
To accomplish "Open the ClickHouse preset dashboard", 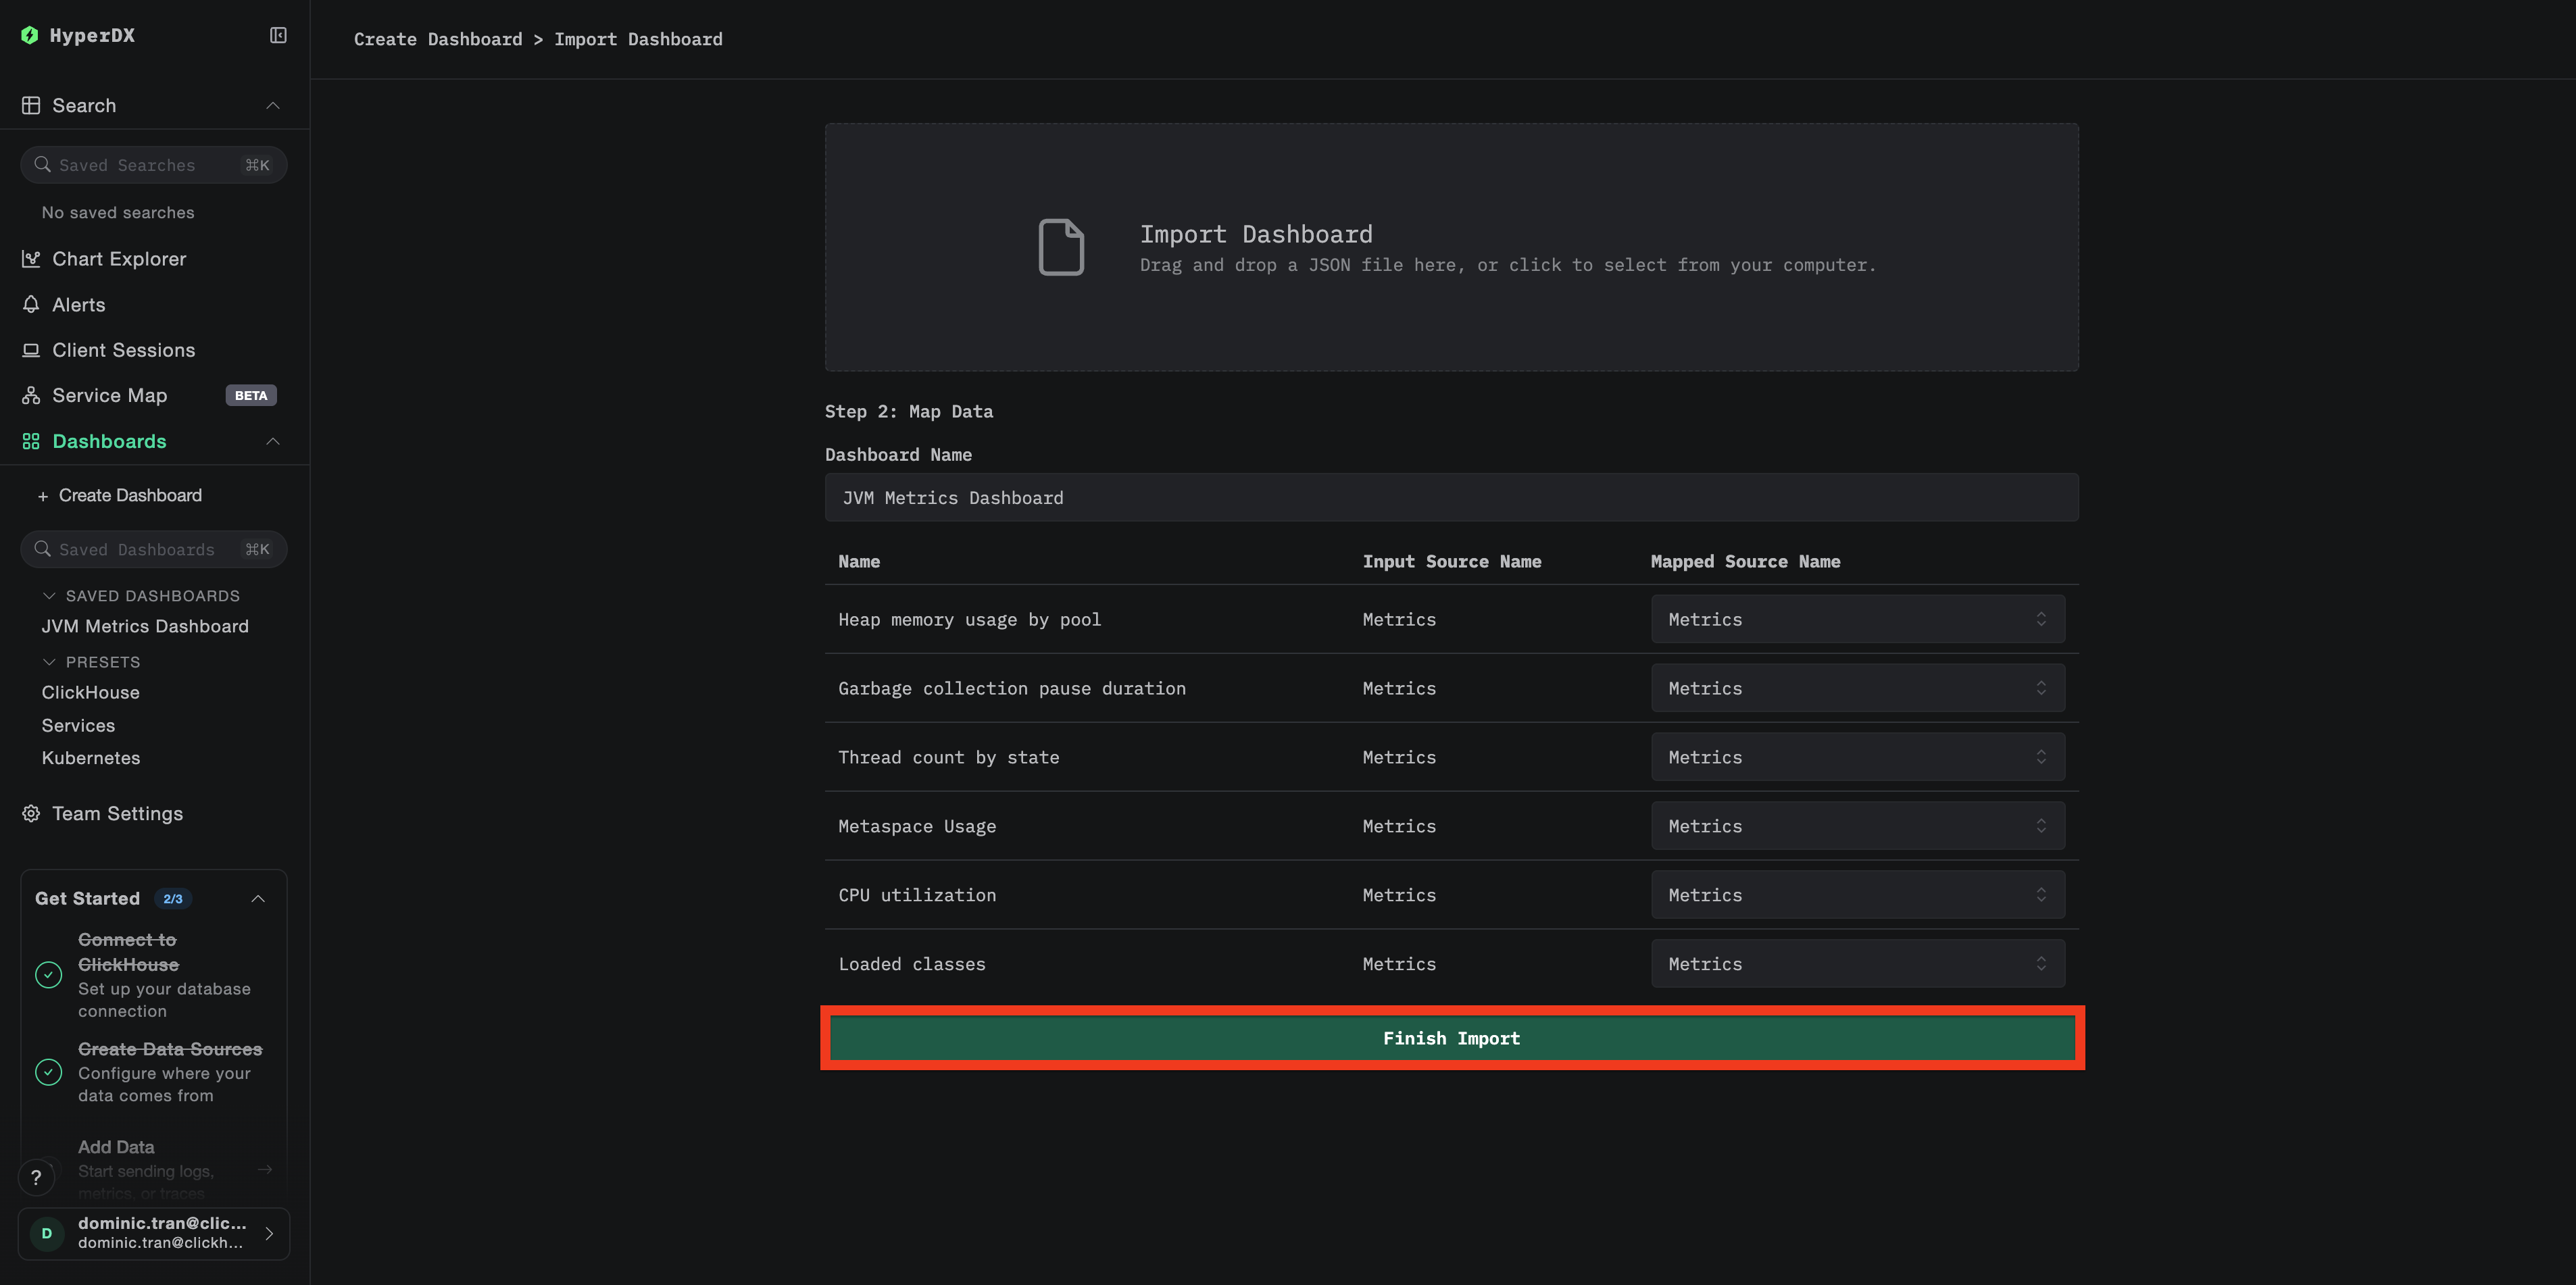I will tap(91, 693).
